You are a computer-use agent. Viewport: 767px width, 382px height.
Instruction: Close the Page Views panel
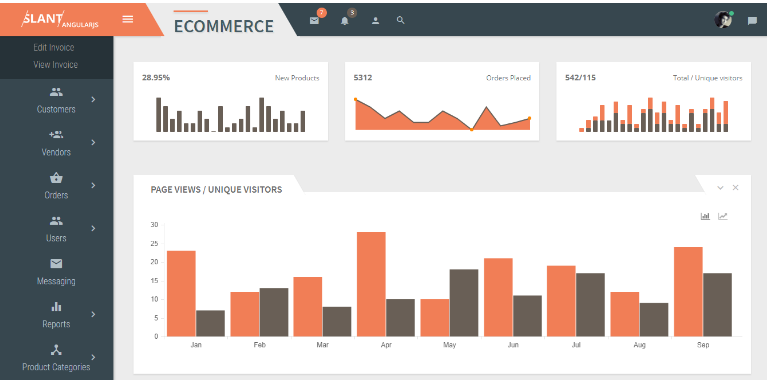735,188
